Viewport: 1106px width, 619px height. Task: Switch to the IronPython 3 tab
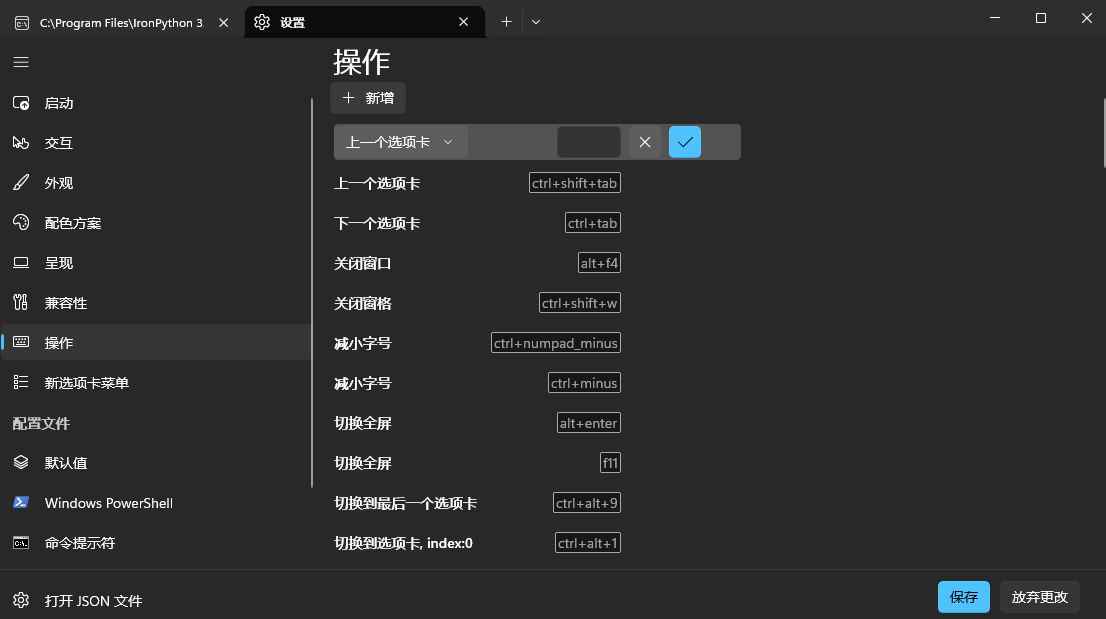120,22
